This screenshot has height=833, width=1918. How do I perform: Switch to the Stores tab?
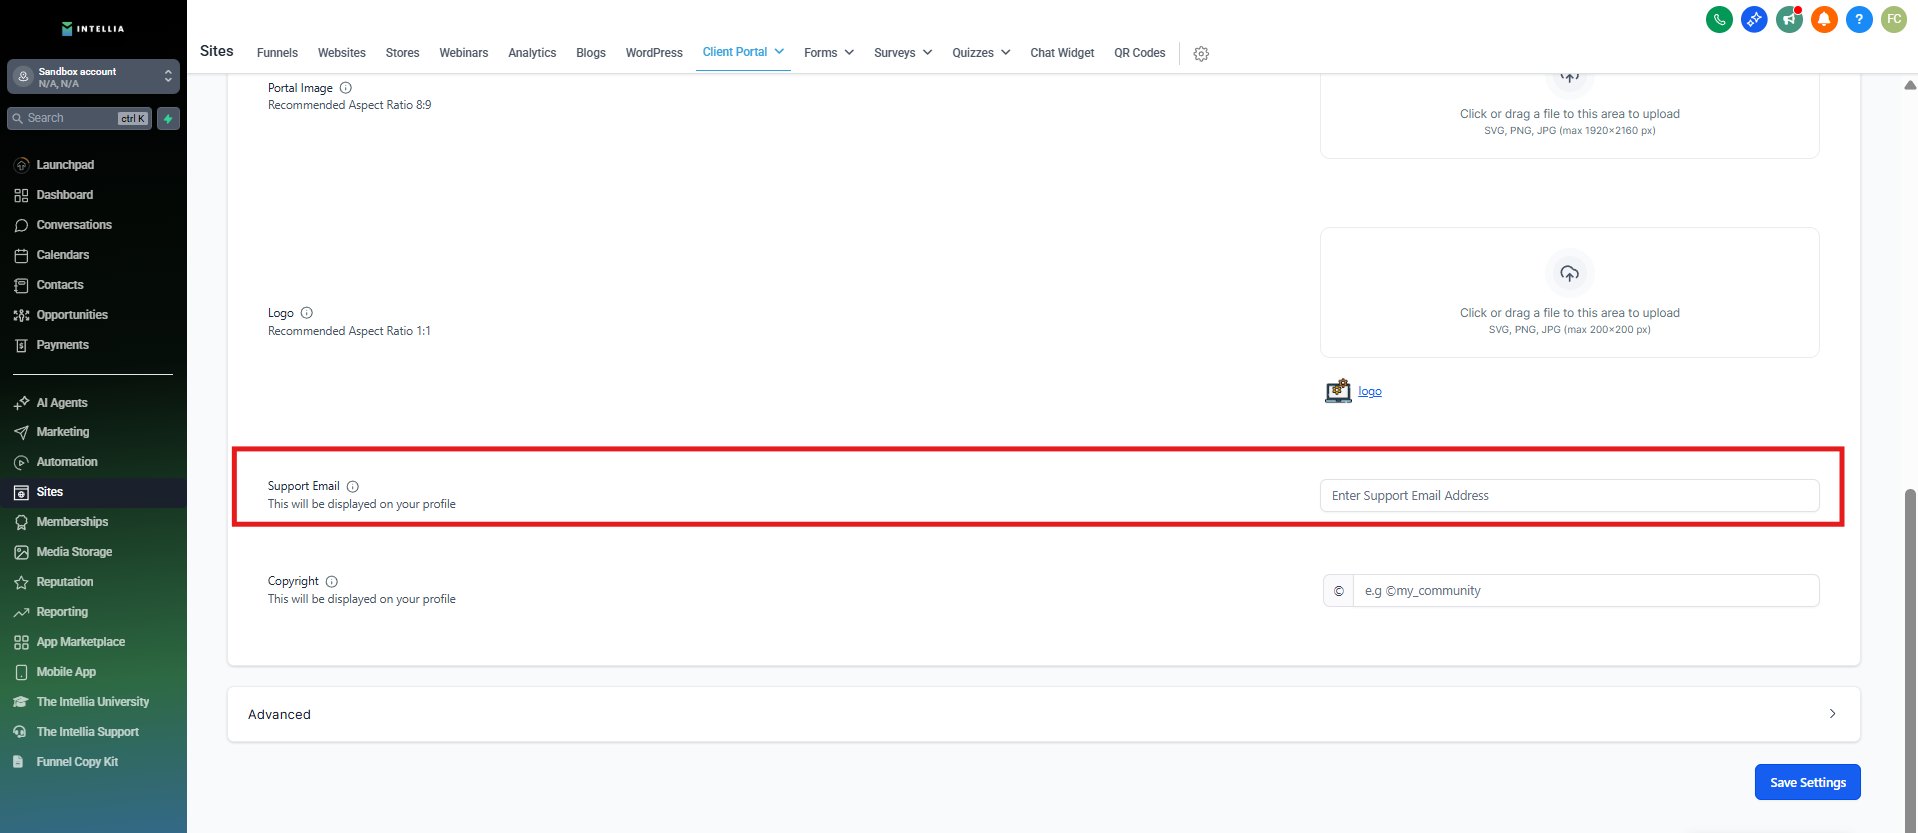pos(402,53)
